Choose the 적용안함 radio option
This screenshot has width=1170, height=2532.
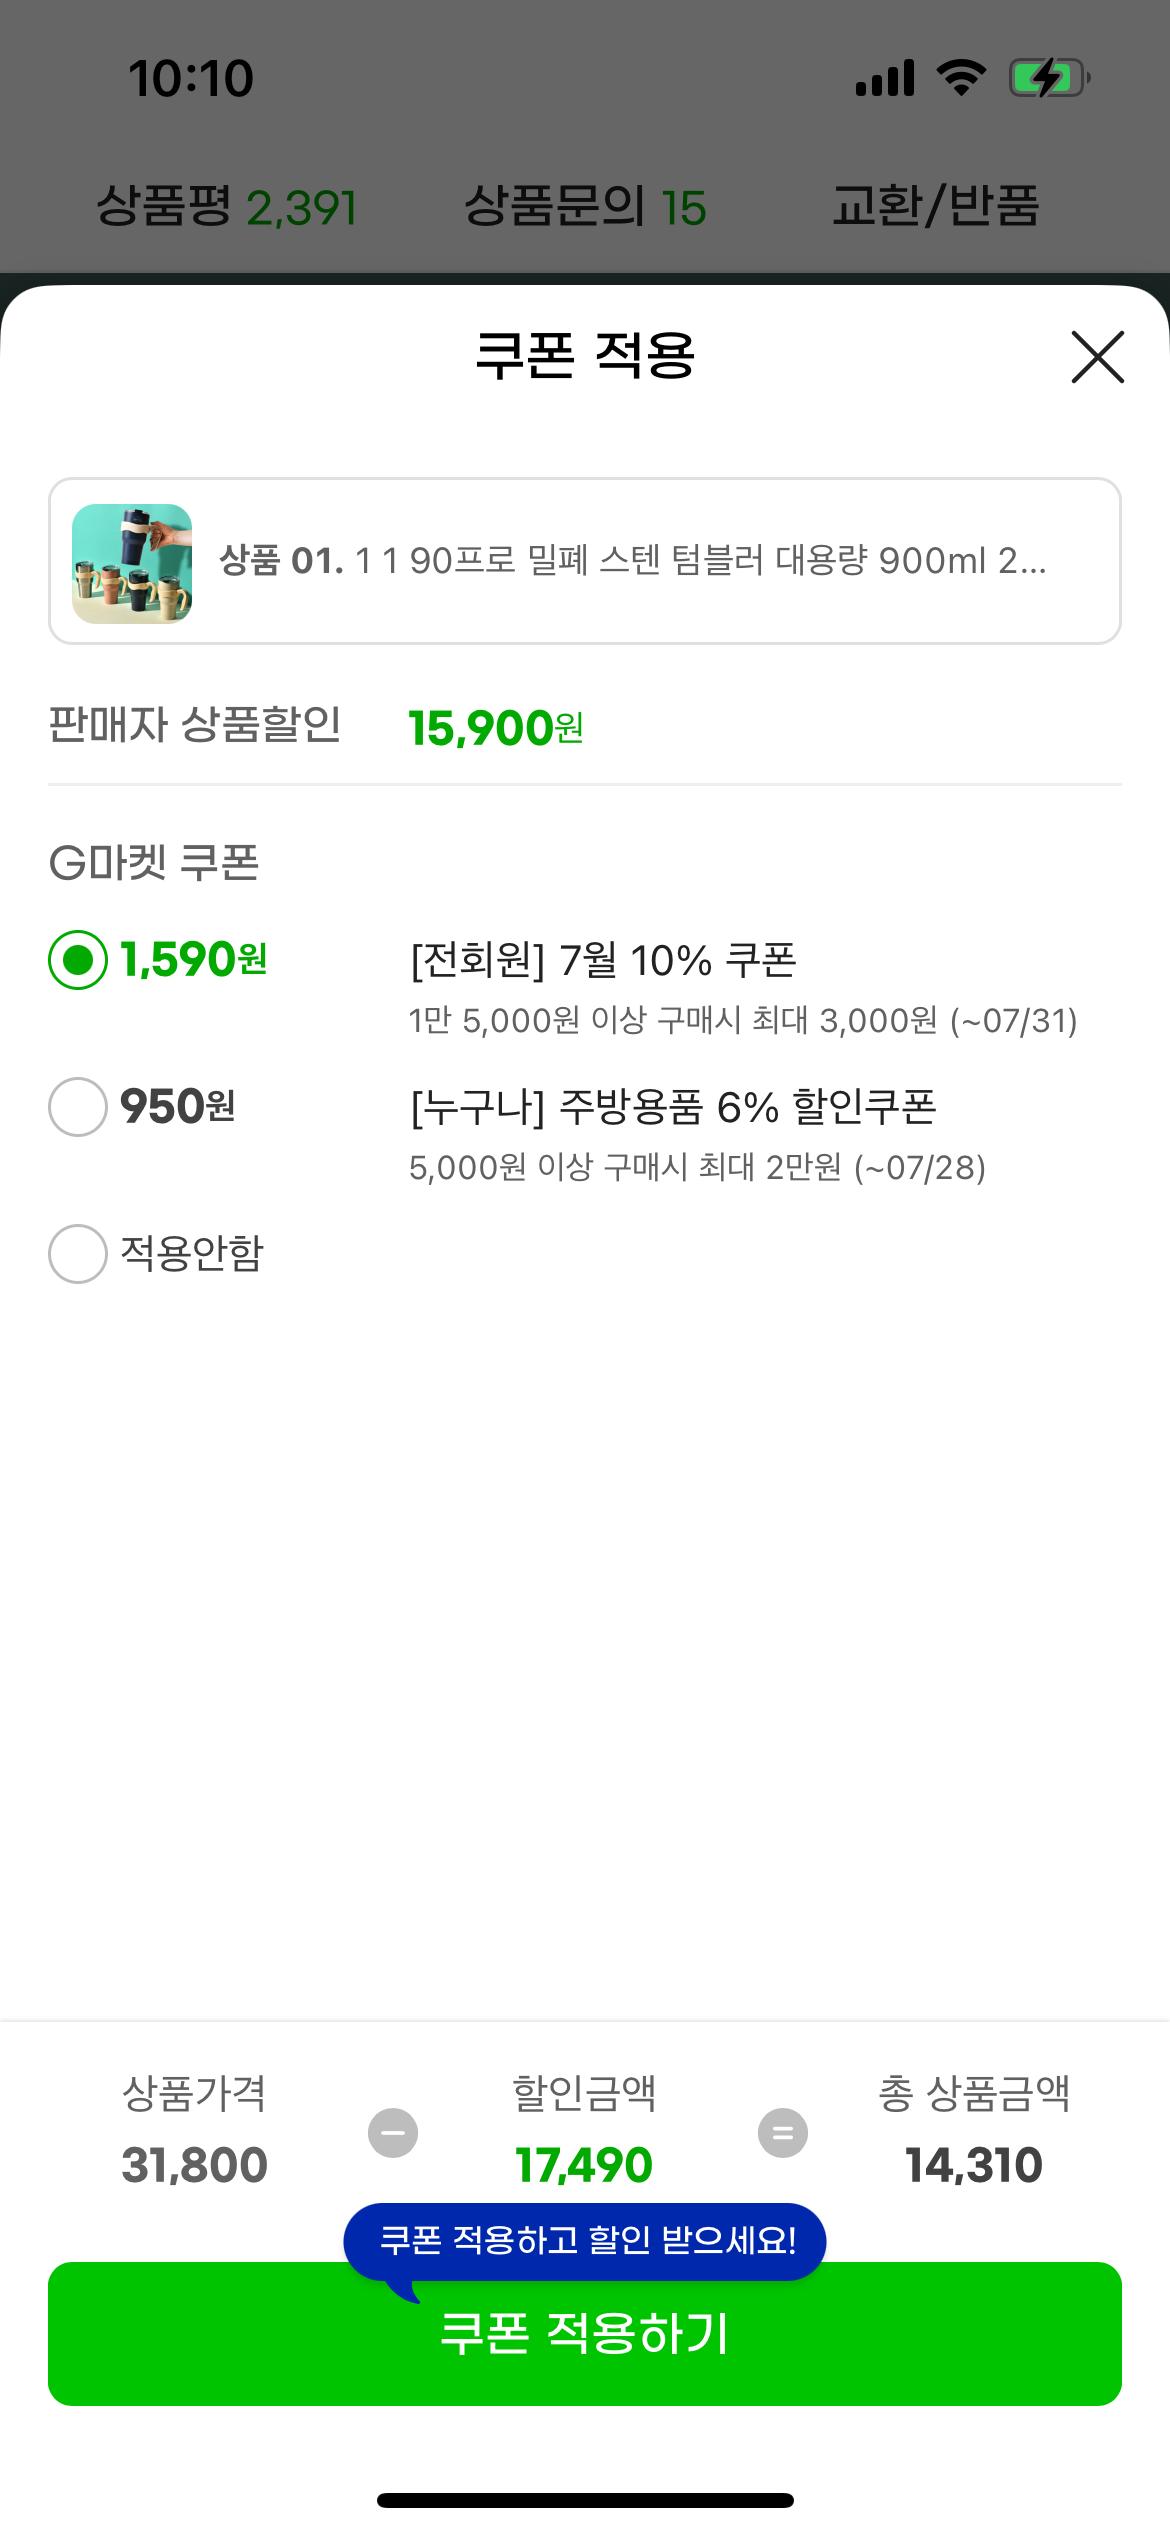[x=78, y=1253]
